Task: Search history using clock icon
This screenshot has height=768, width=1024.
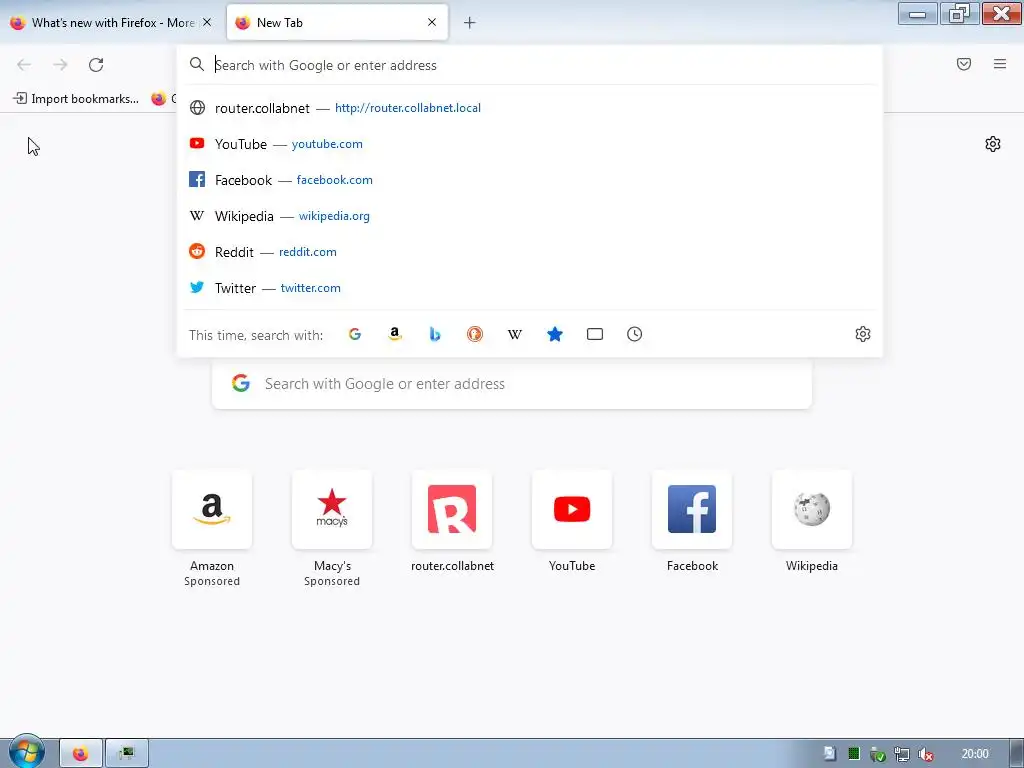Action: click(x=634, y=334)
